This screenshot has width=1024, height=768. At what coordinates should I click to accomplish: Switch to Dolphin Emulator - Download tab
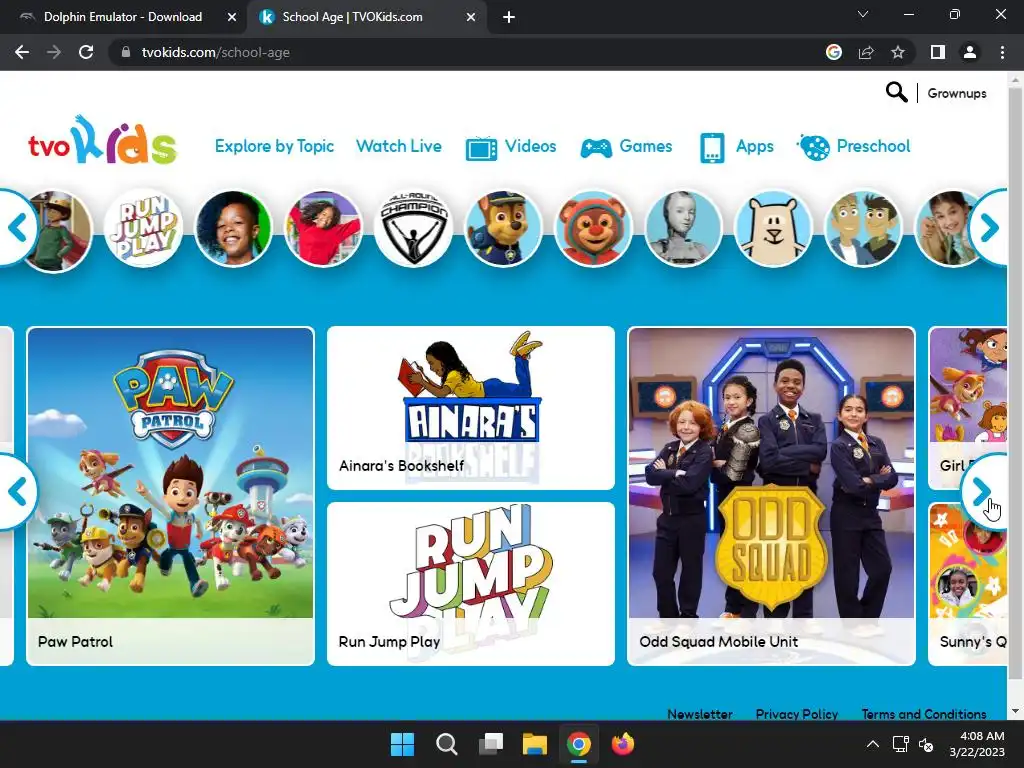coord(123,17)
